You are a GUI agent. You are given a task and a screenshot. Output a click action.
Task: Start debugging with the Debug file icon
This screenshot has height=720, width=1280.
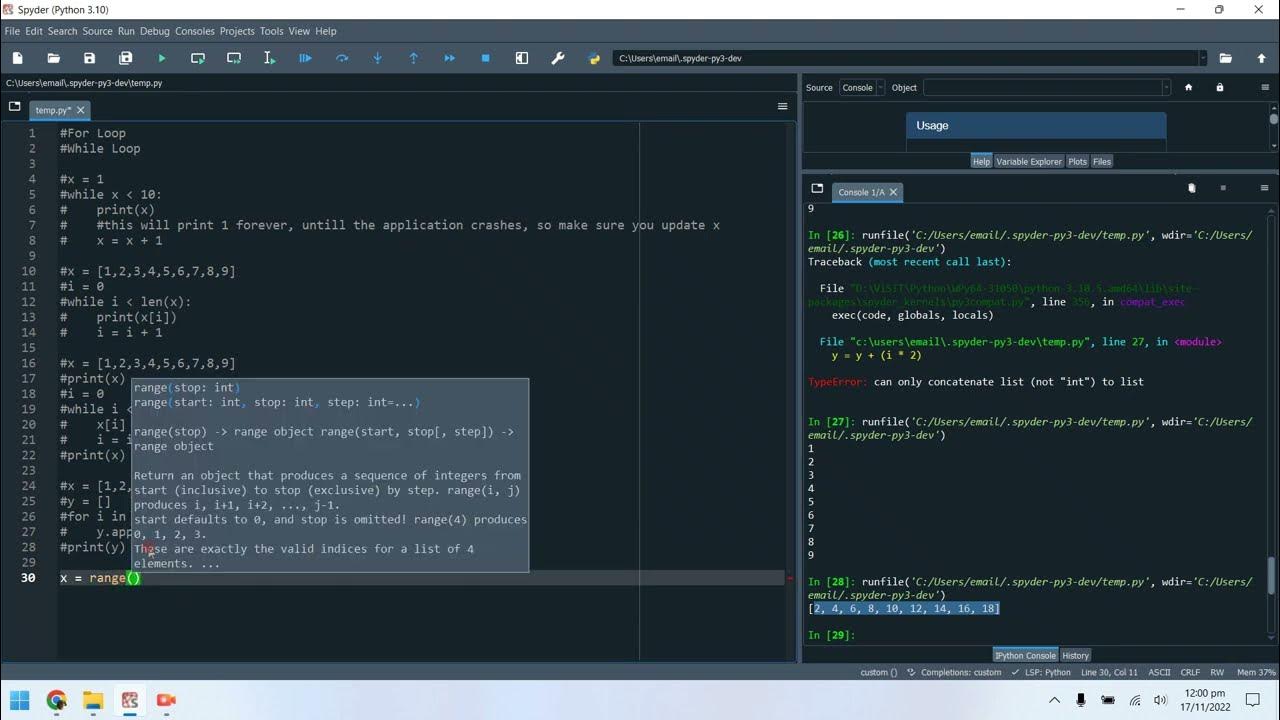click(305, 58)
